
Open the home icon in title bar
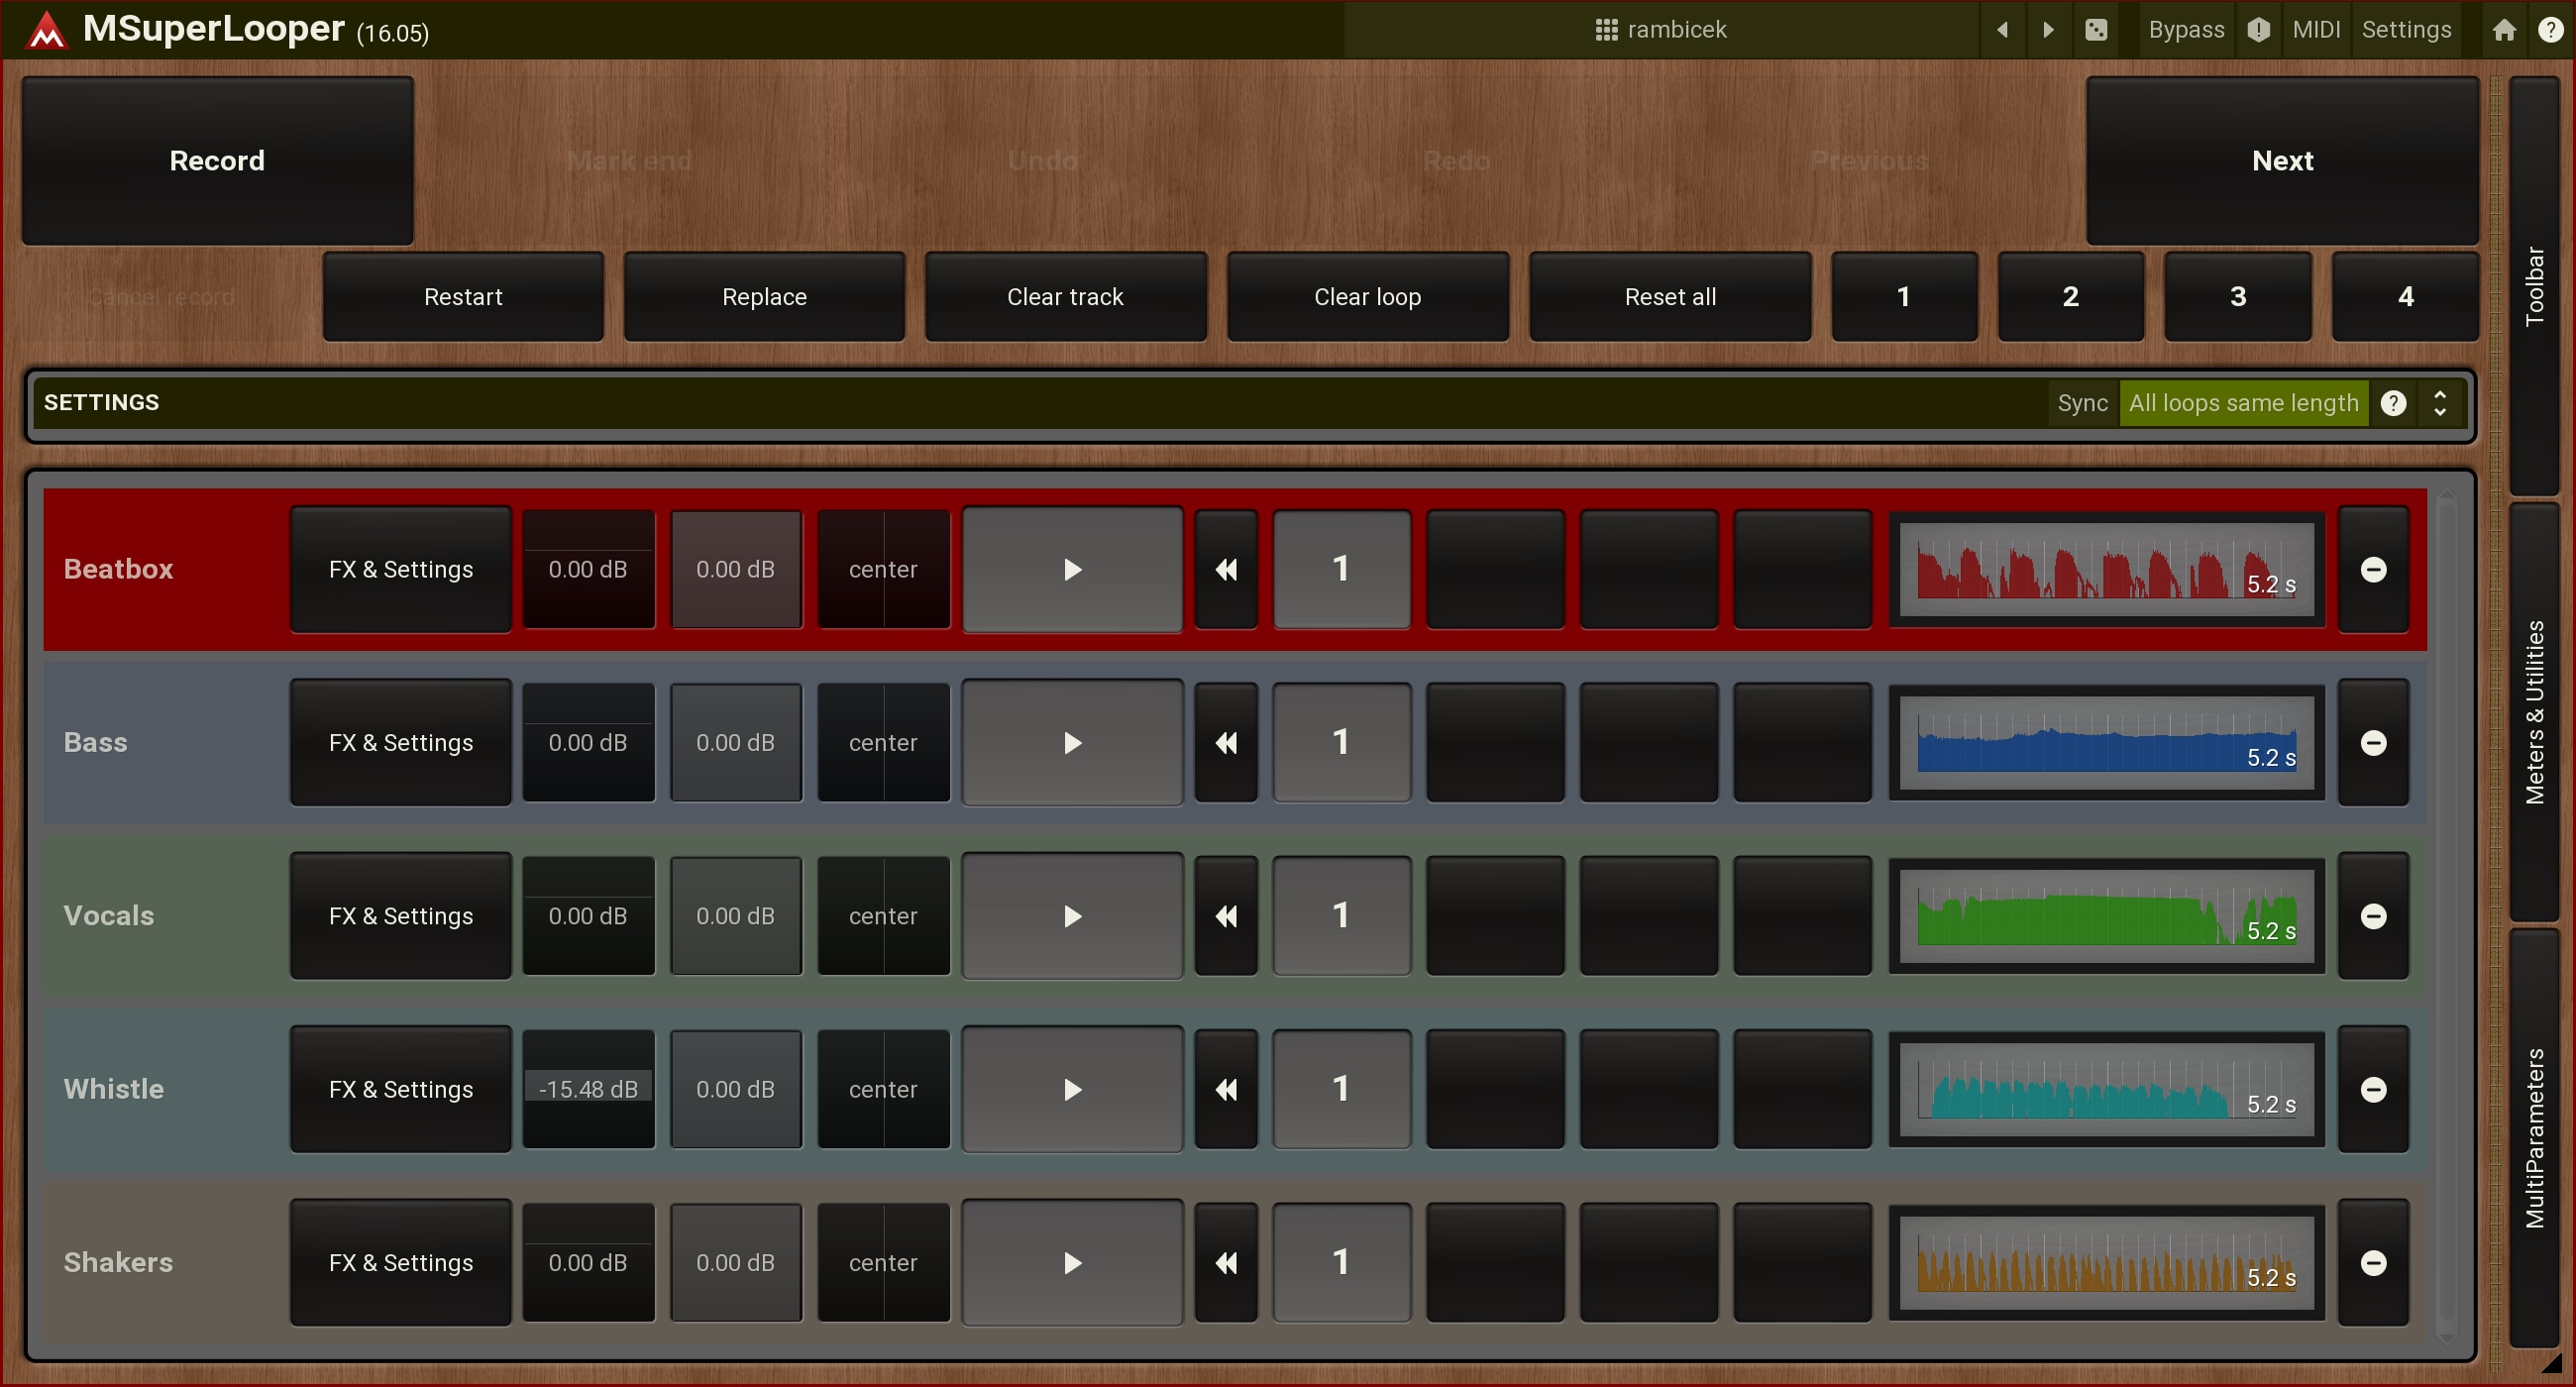(x=2504, y=30)
